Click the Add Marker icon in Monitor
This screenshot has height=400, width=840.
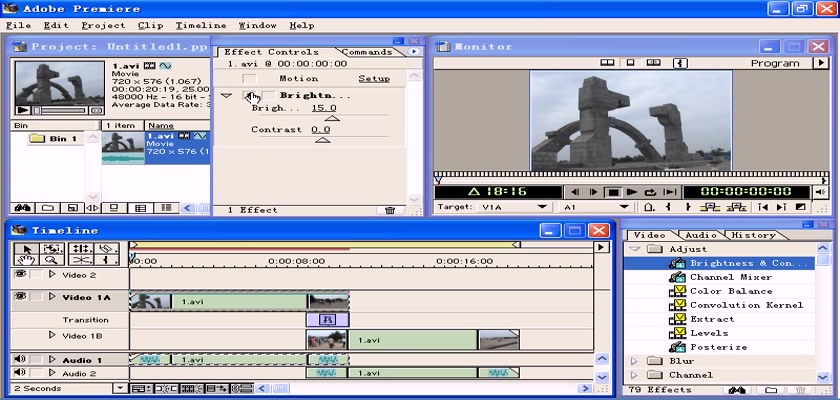[x=649, y=207]
